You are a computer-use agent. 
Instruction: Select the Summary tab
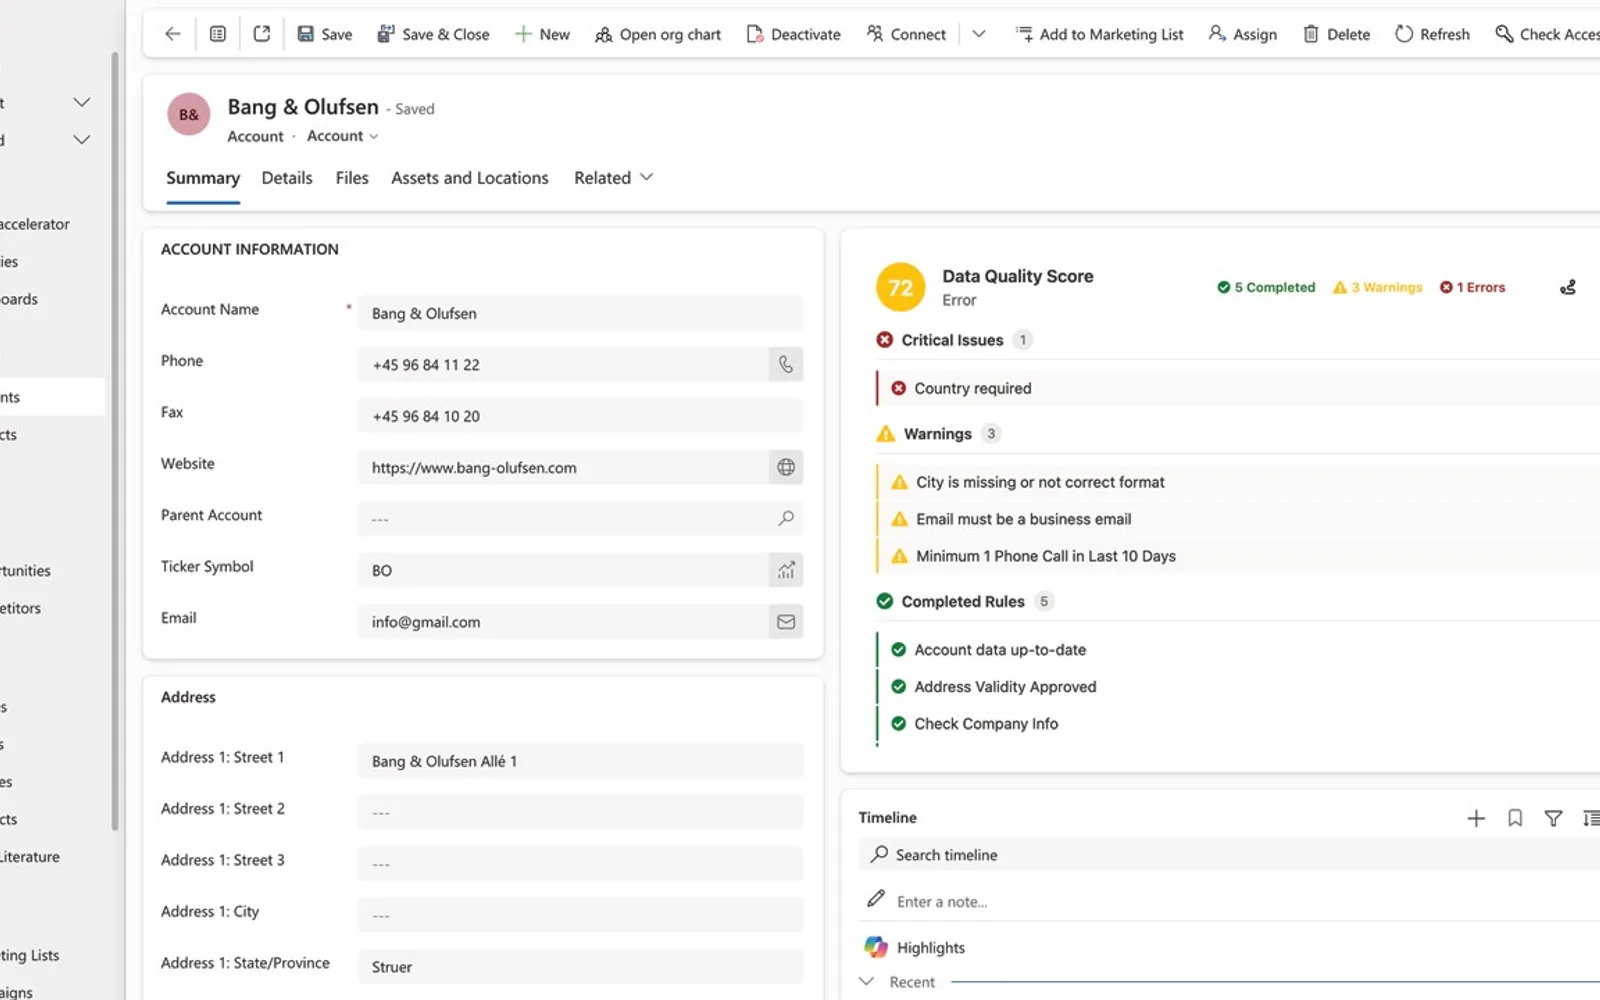click(203, 177)
